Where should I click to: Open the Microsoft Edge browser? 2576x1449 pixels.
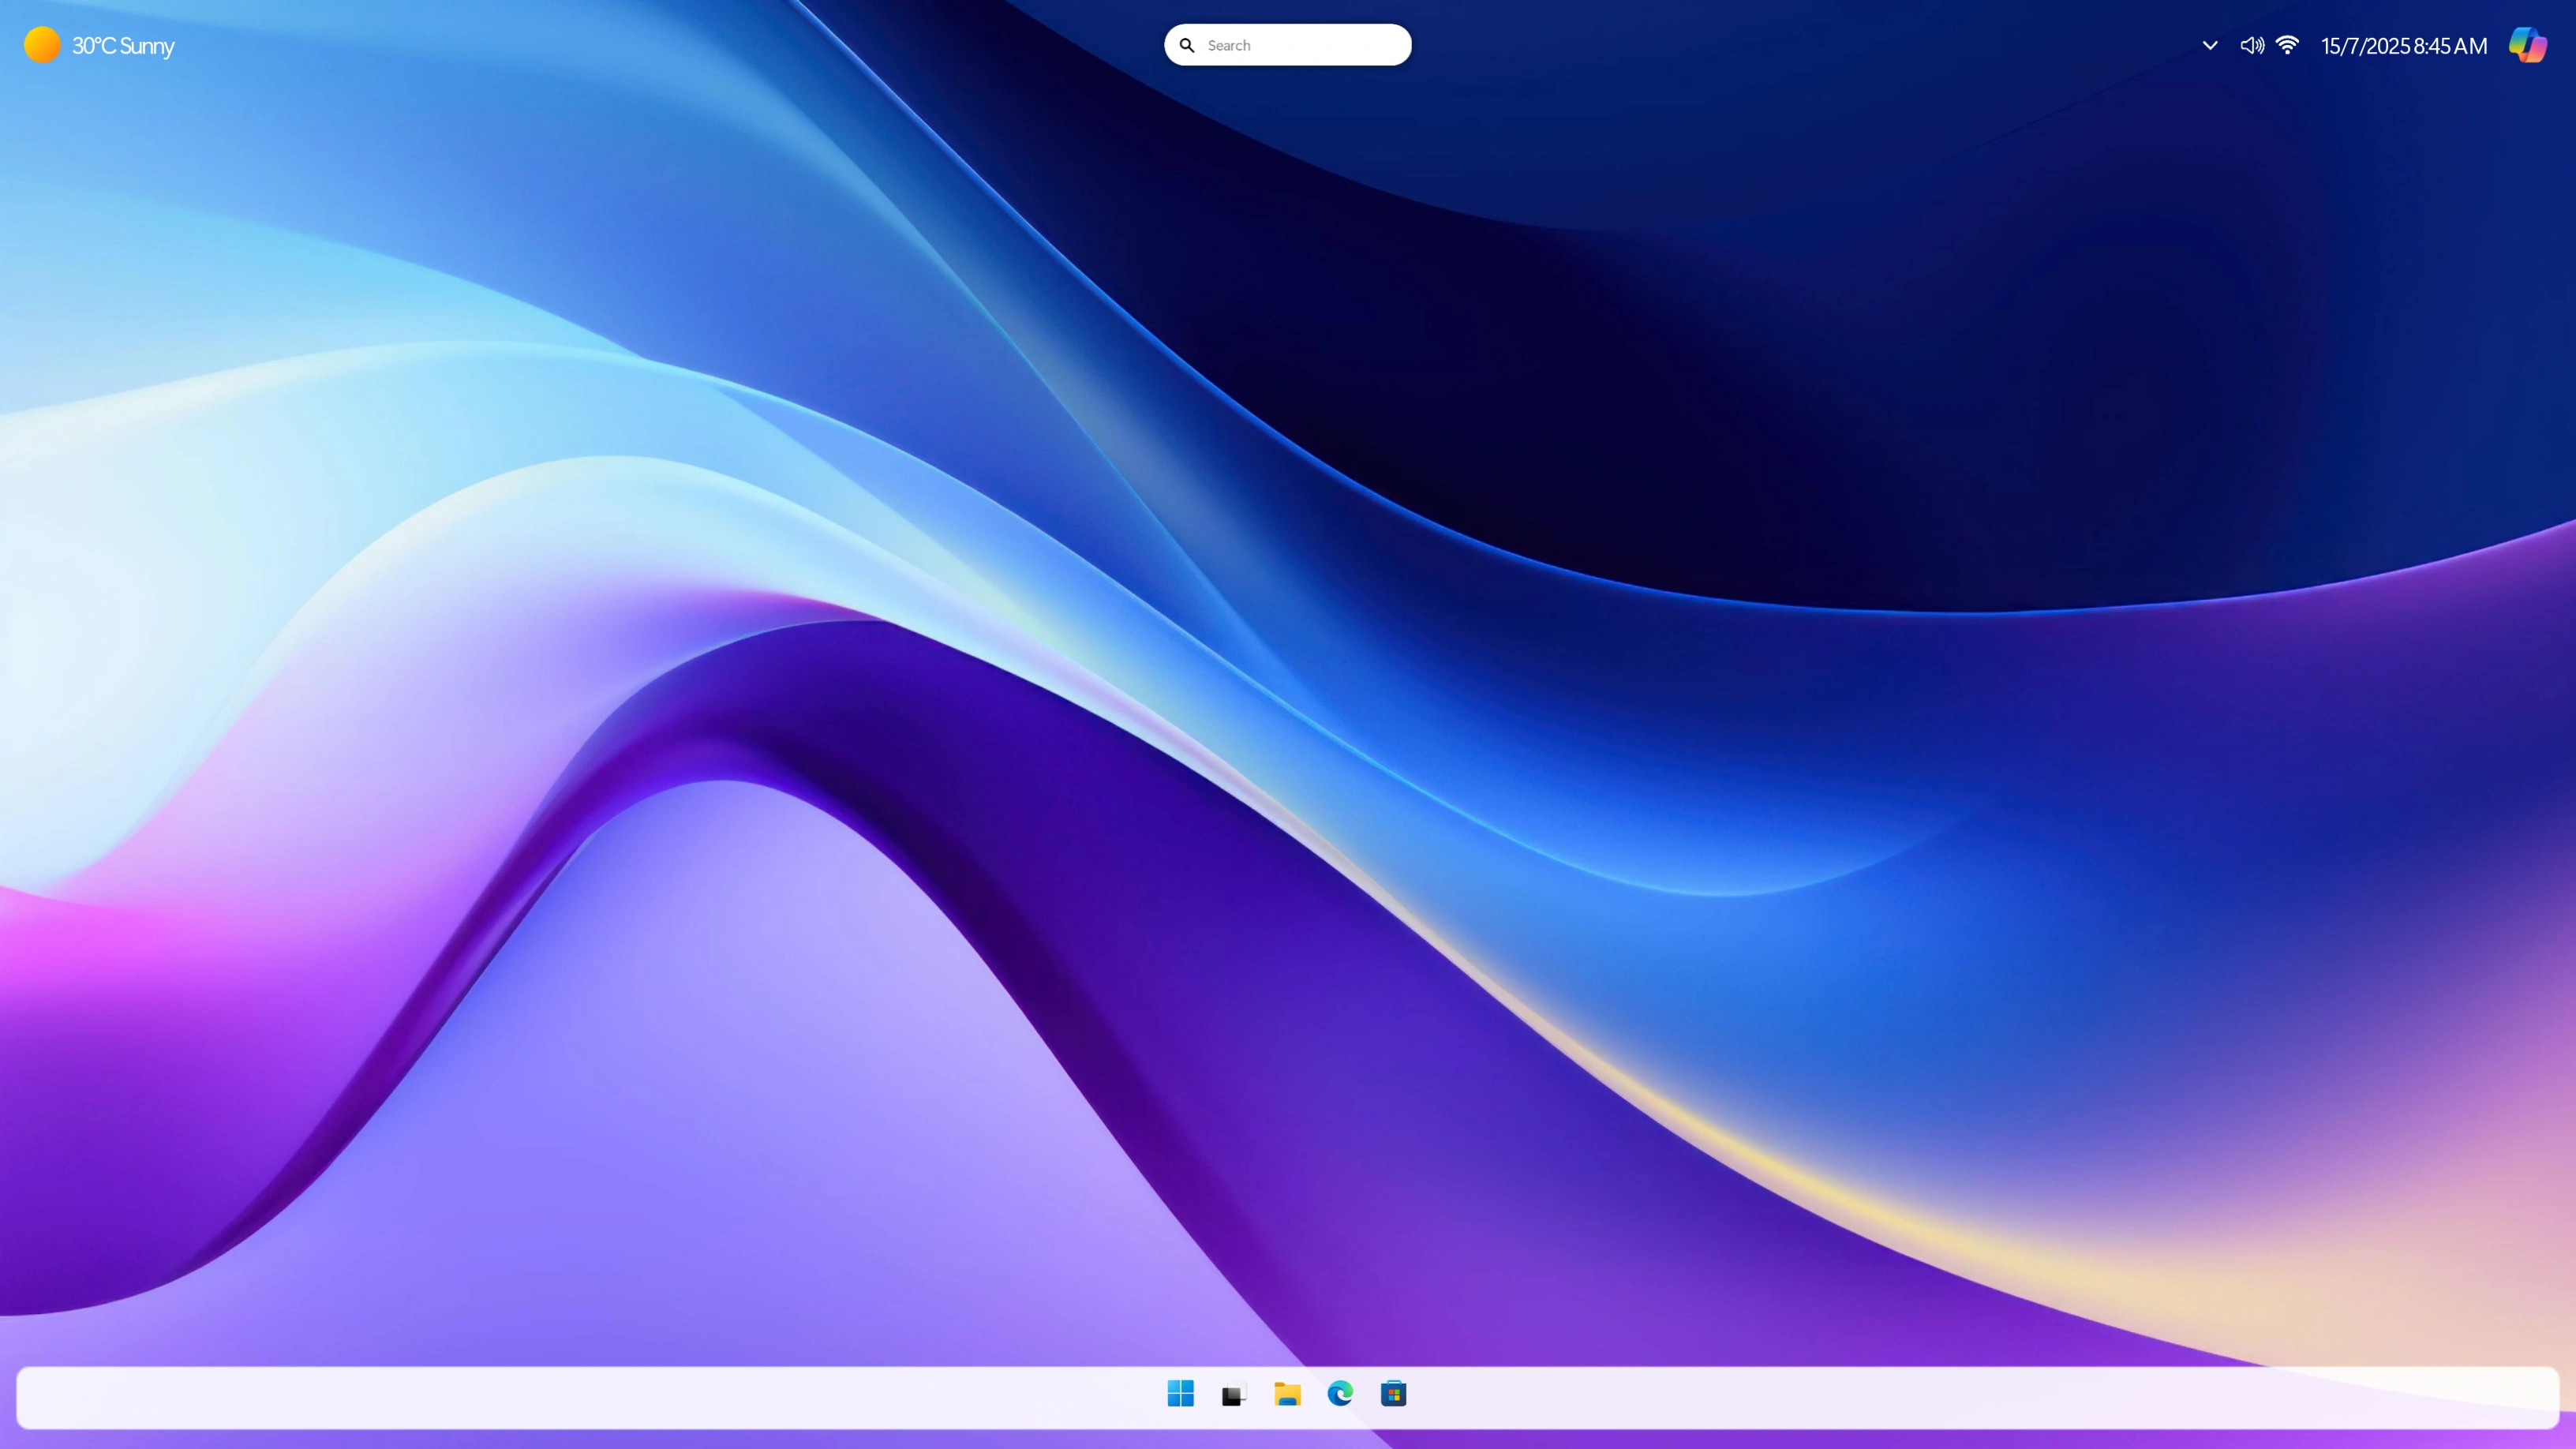(x=1340, y=1393)
